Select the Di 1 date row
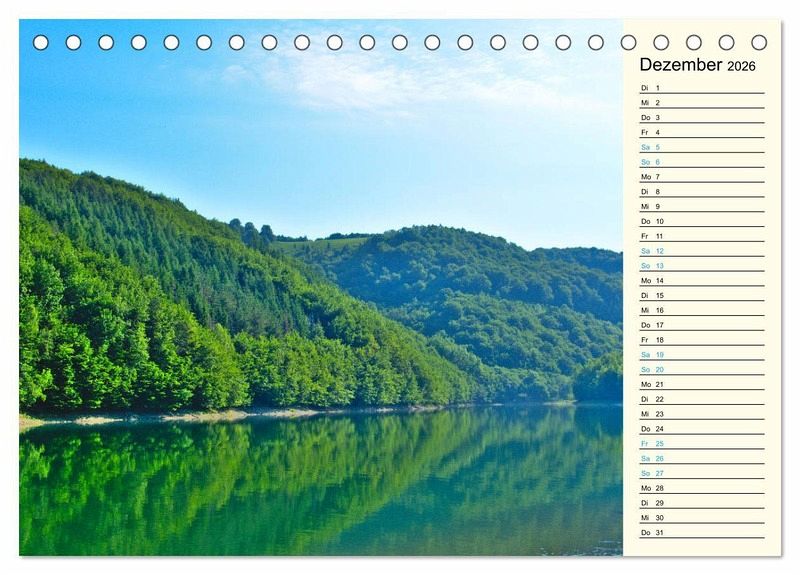 coord(701,88)
